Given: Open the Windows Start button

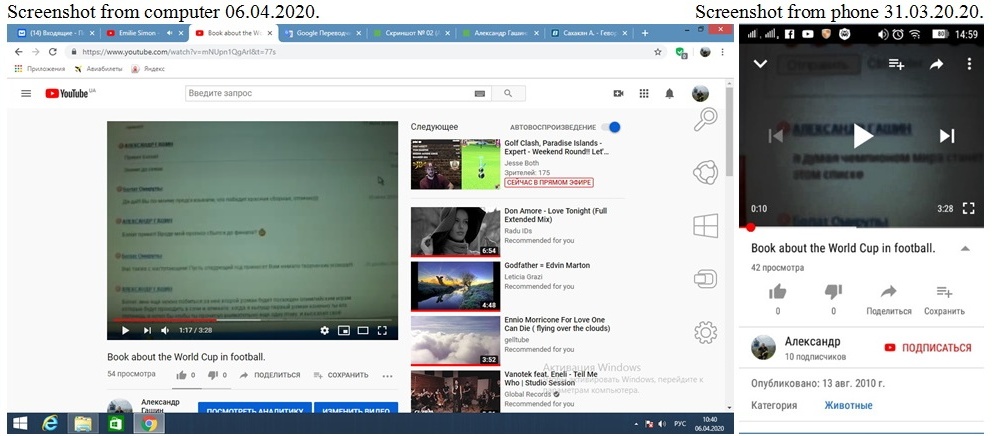Looking at the screenshot, I should click(20, 423).
